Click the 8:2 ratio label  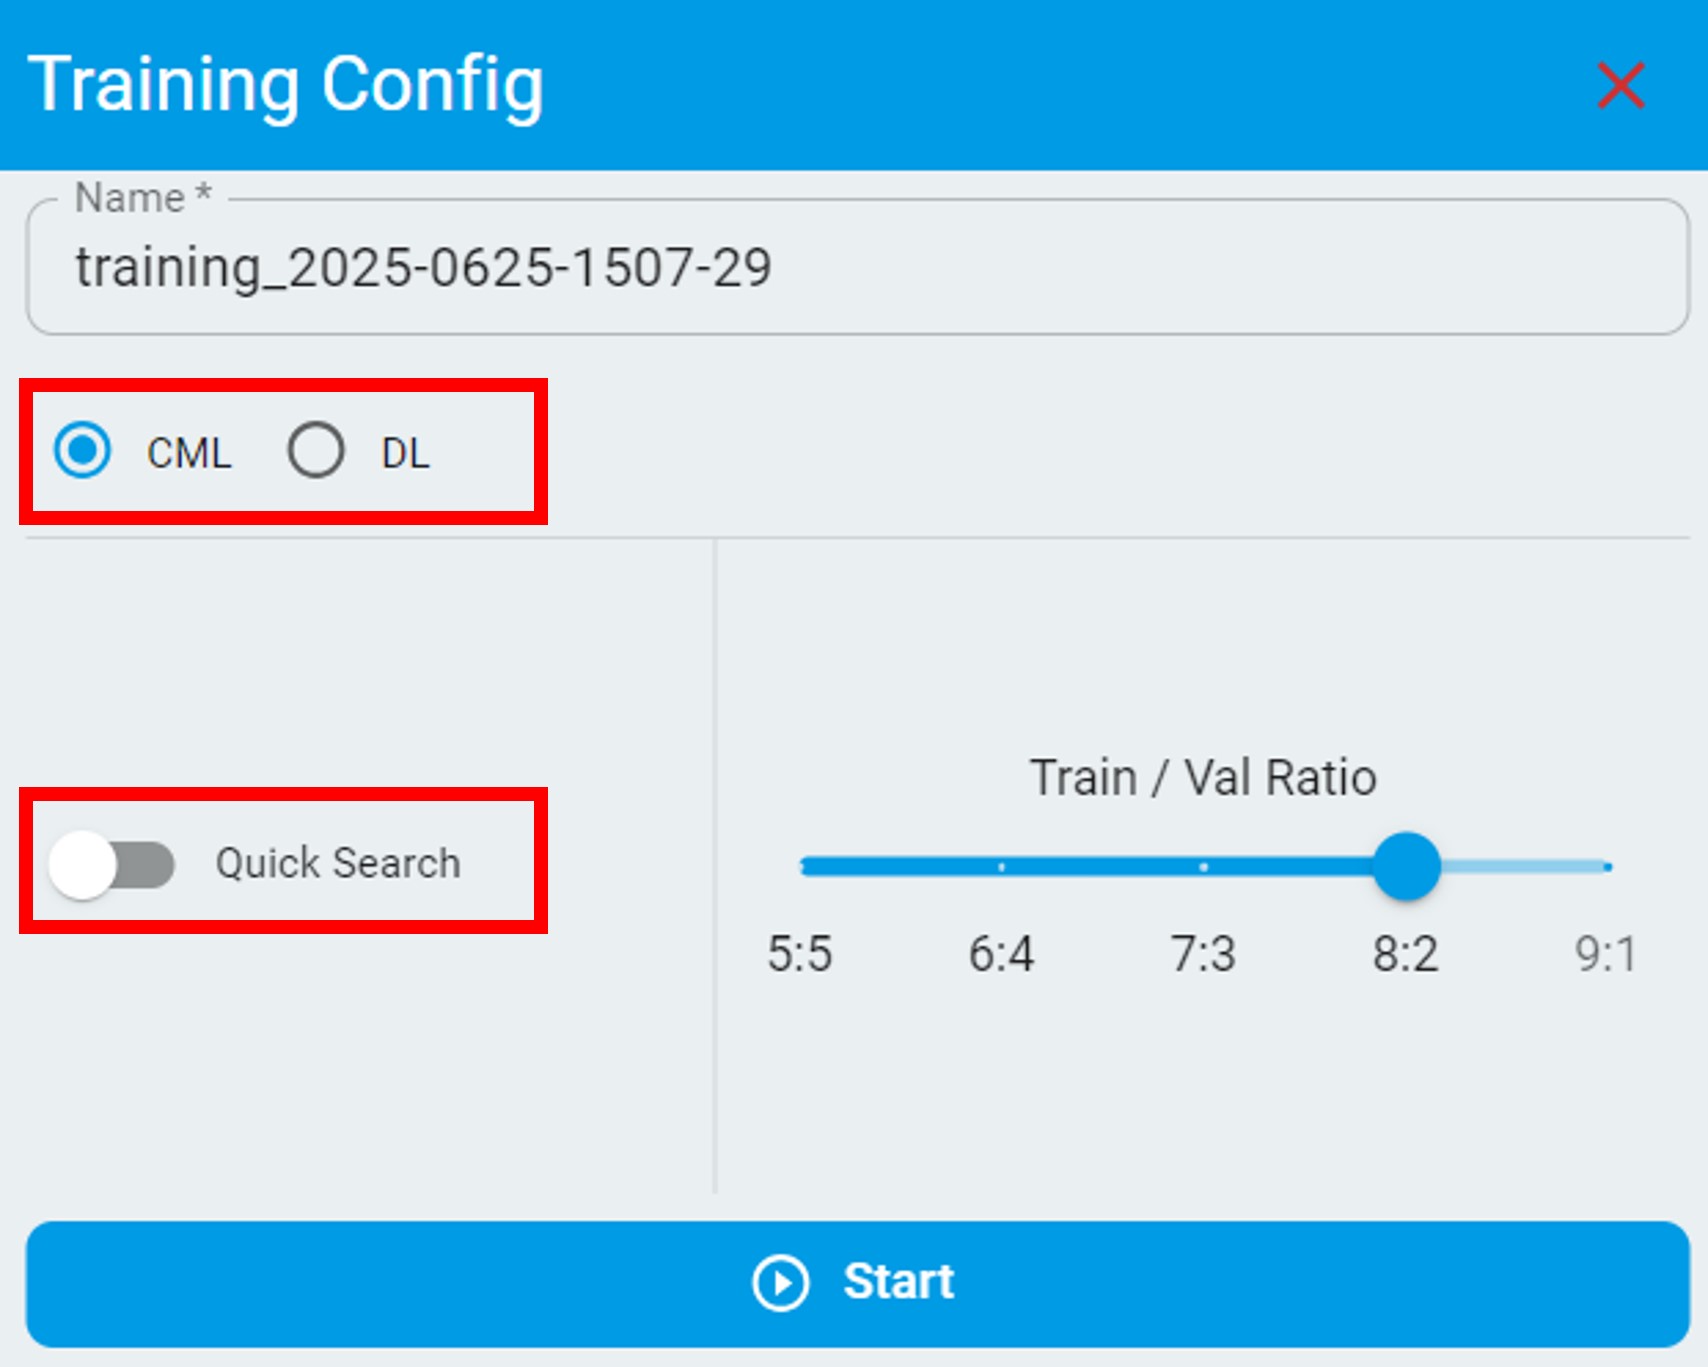pyautogui.click(x=1405, y=954)
